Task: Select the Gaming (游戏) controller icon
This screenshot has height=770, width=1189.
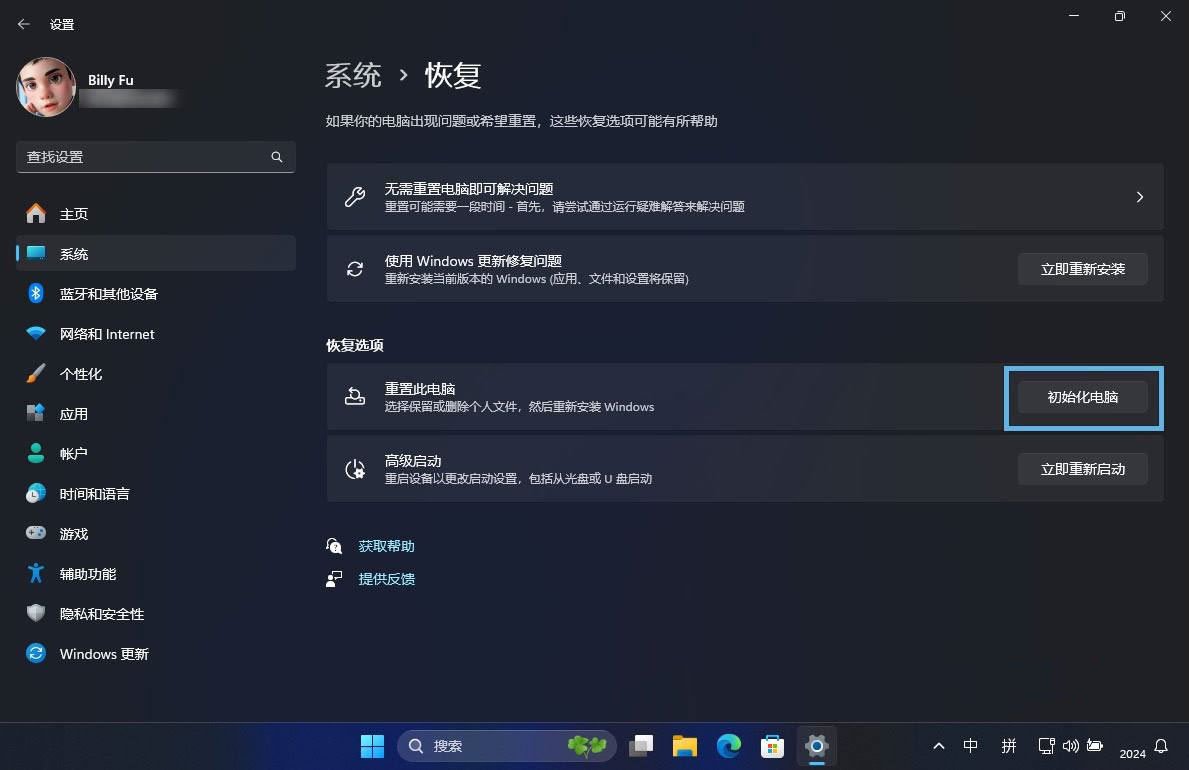Action: click(x=36, y=534)
